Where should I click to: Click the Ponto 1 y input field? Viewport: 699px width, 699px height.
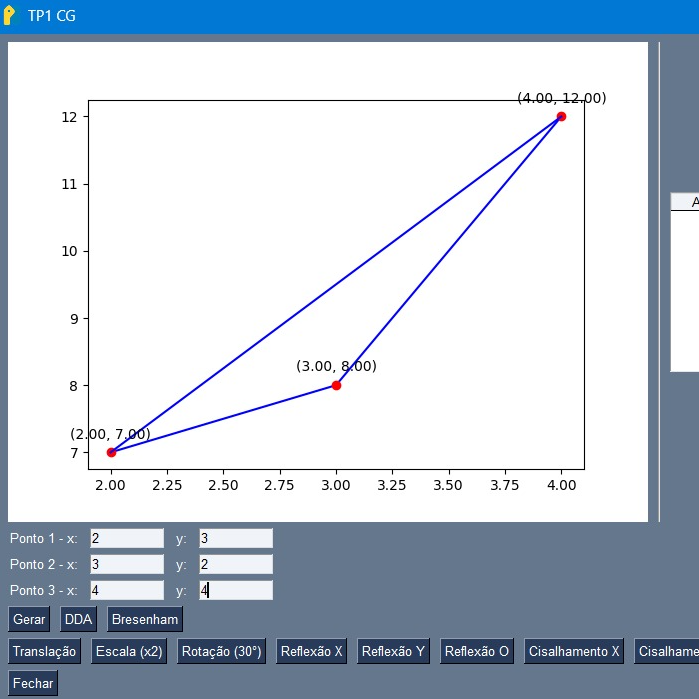[x=236, y=538]
